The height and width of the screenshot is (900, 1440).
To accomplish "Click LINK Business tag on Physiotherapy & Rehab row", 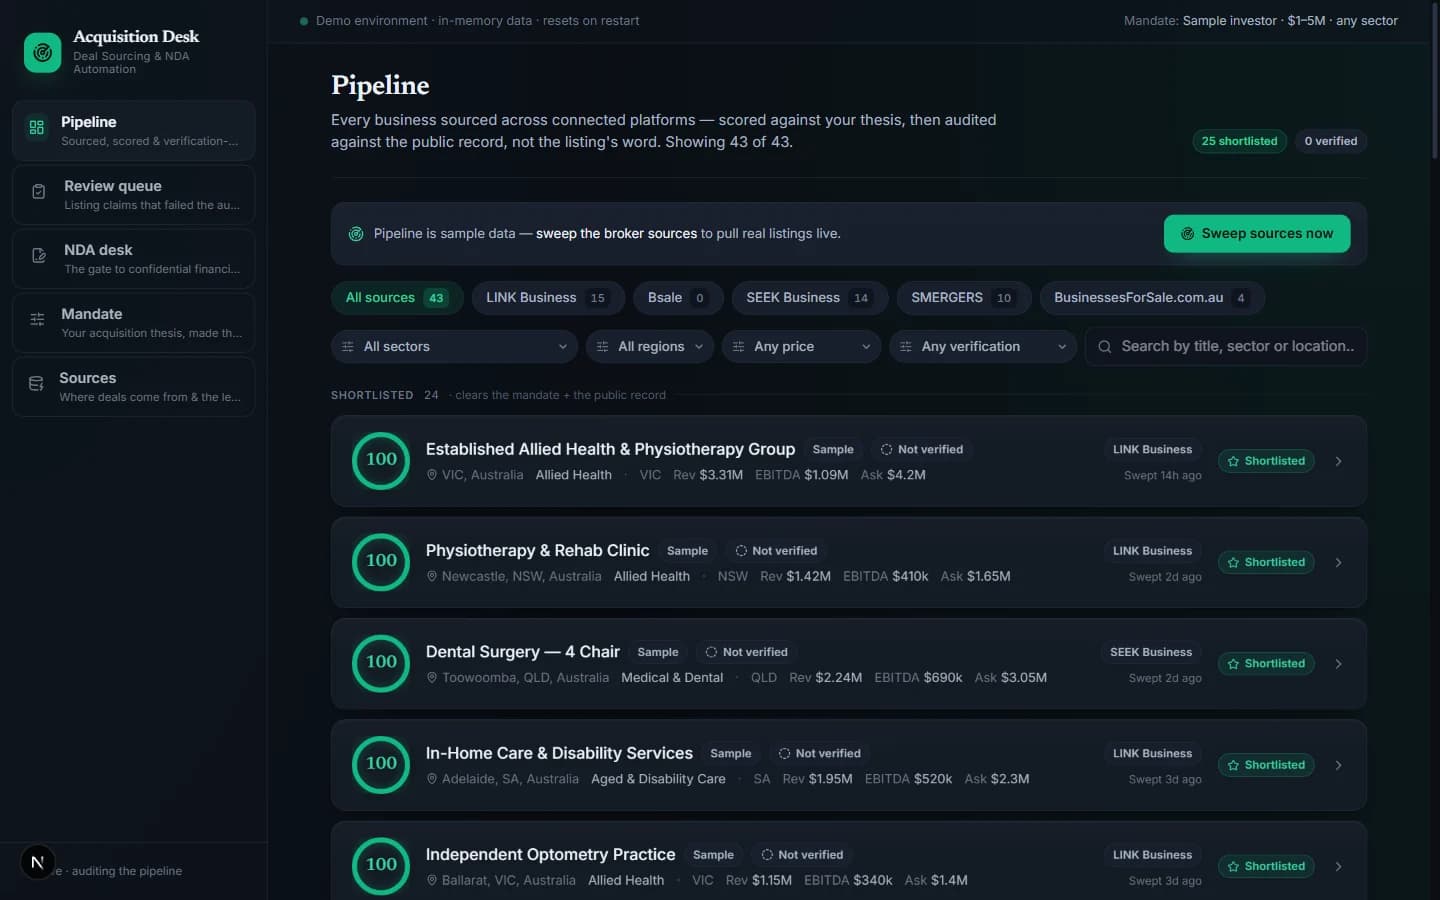I will tap(1152, 551).
